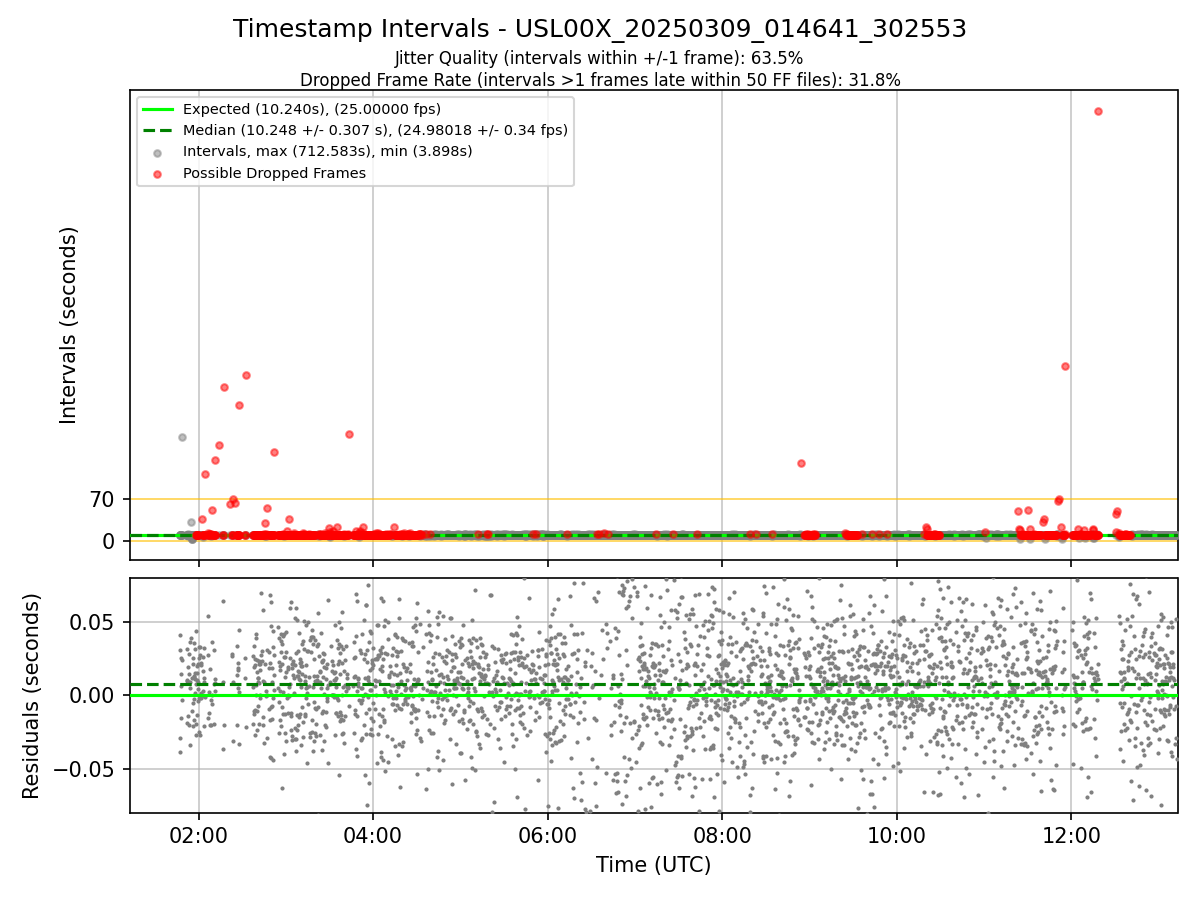Click the red marker in the 'Possible Dropped Frames' legend
Screen dimensions: 1200x900
click(159, 173)
